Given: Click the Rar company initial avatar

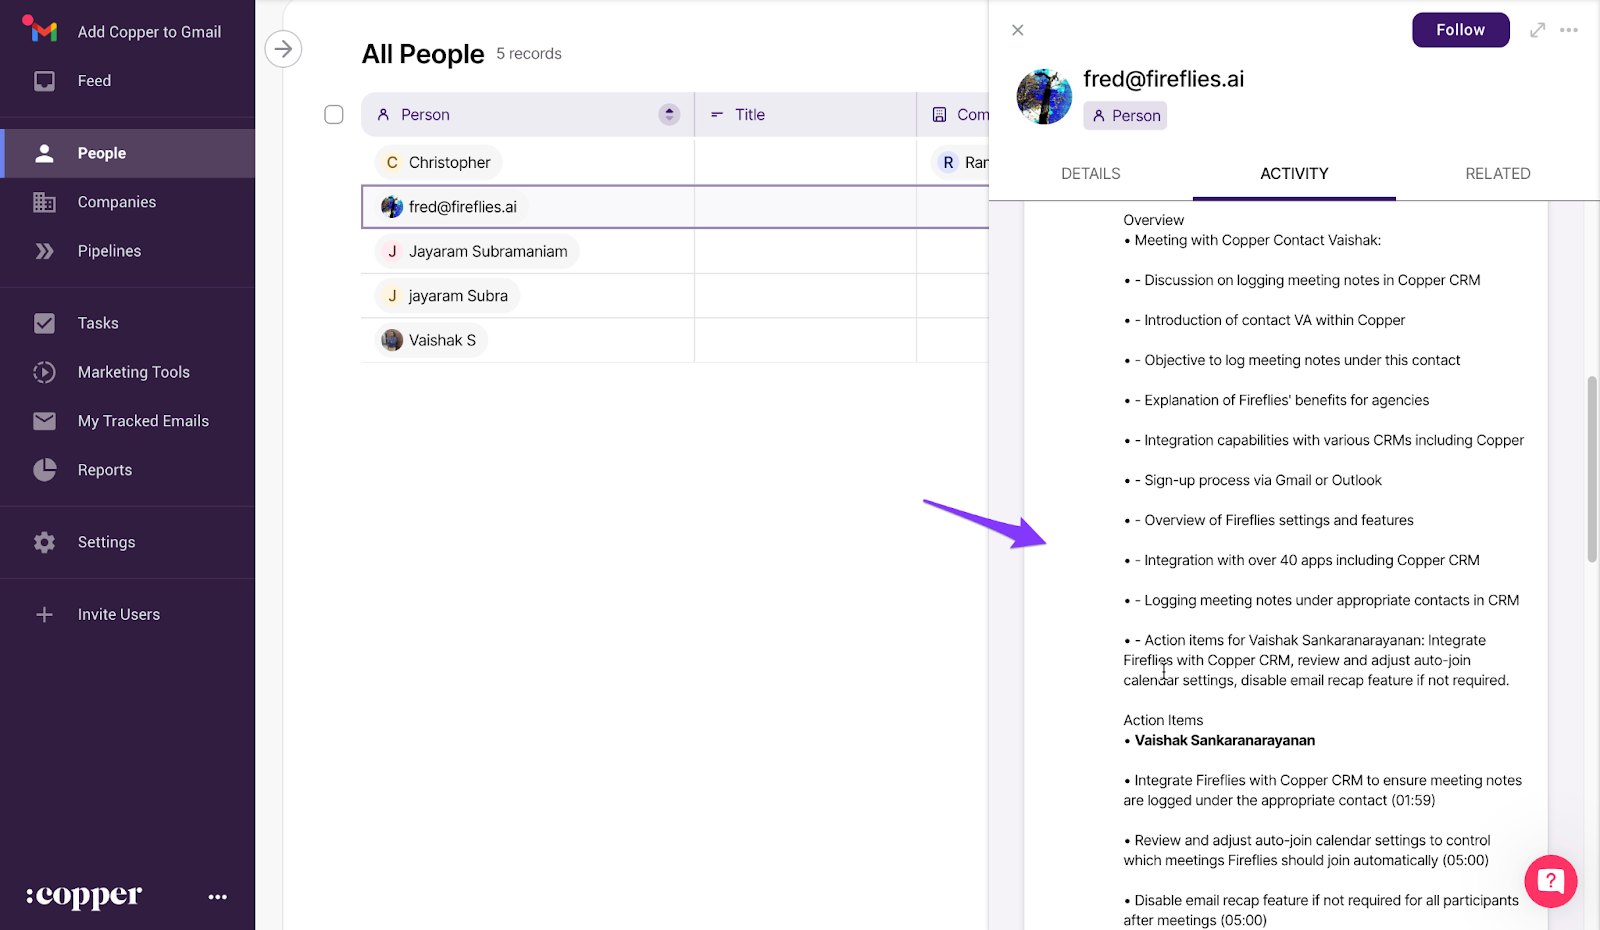Looking at the screenshot, I should click(x=948, y=162).
